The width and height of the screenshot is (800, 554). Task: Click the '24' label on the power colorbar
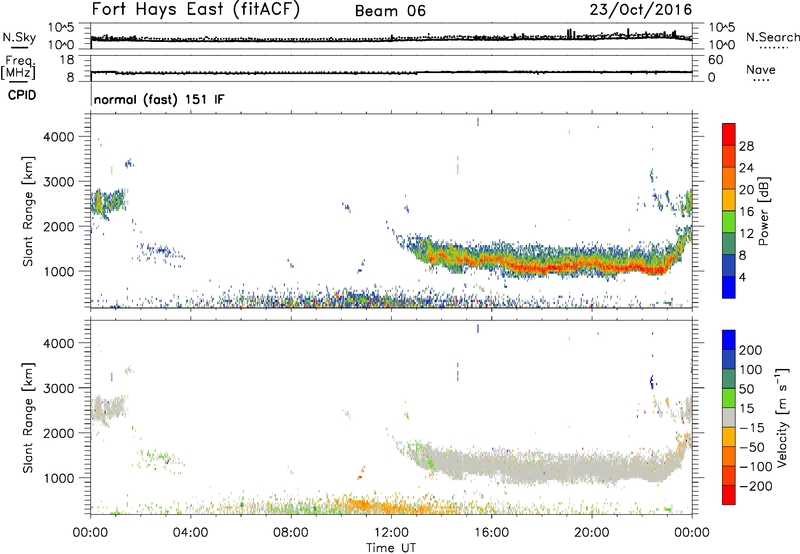pyautogui.click(x=746, y=168)
